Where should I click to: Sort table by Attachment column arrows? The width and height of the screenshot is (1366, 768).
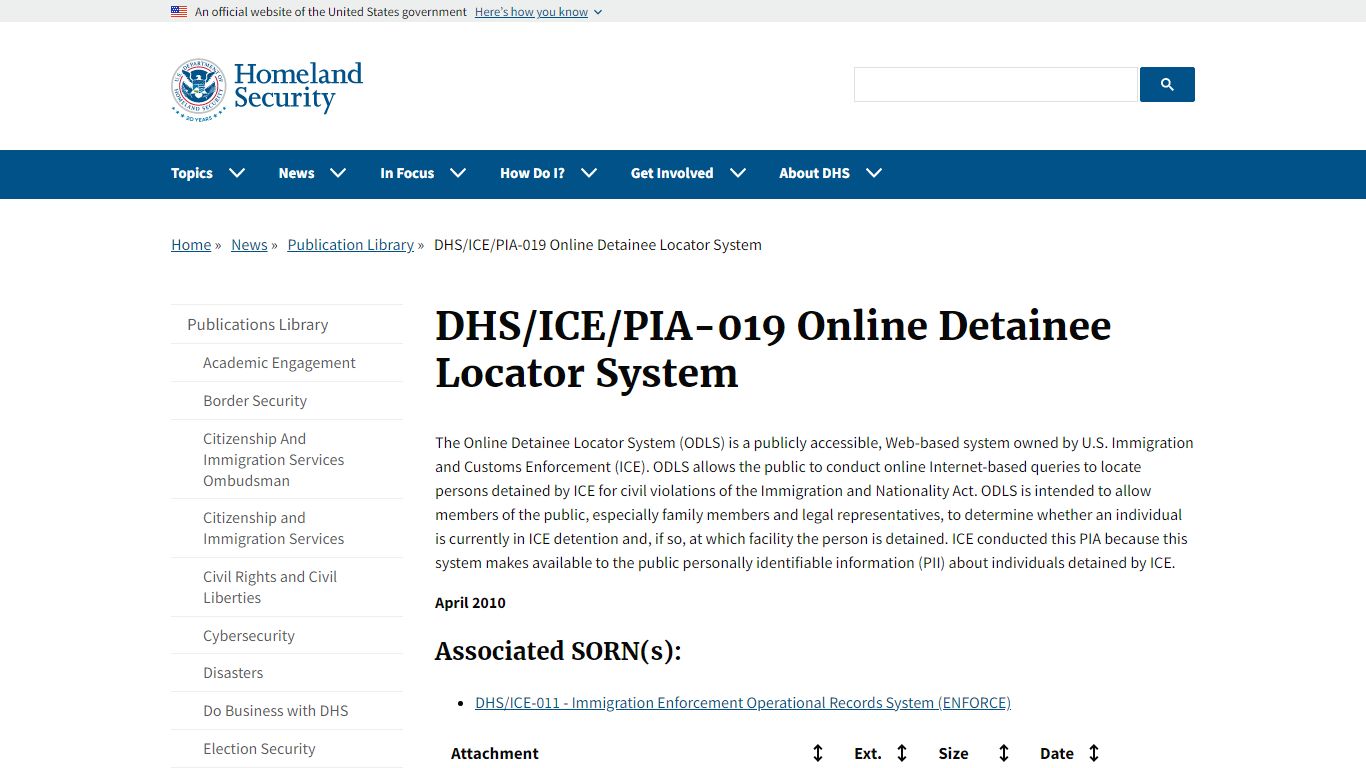click(817, 753)
